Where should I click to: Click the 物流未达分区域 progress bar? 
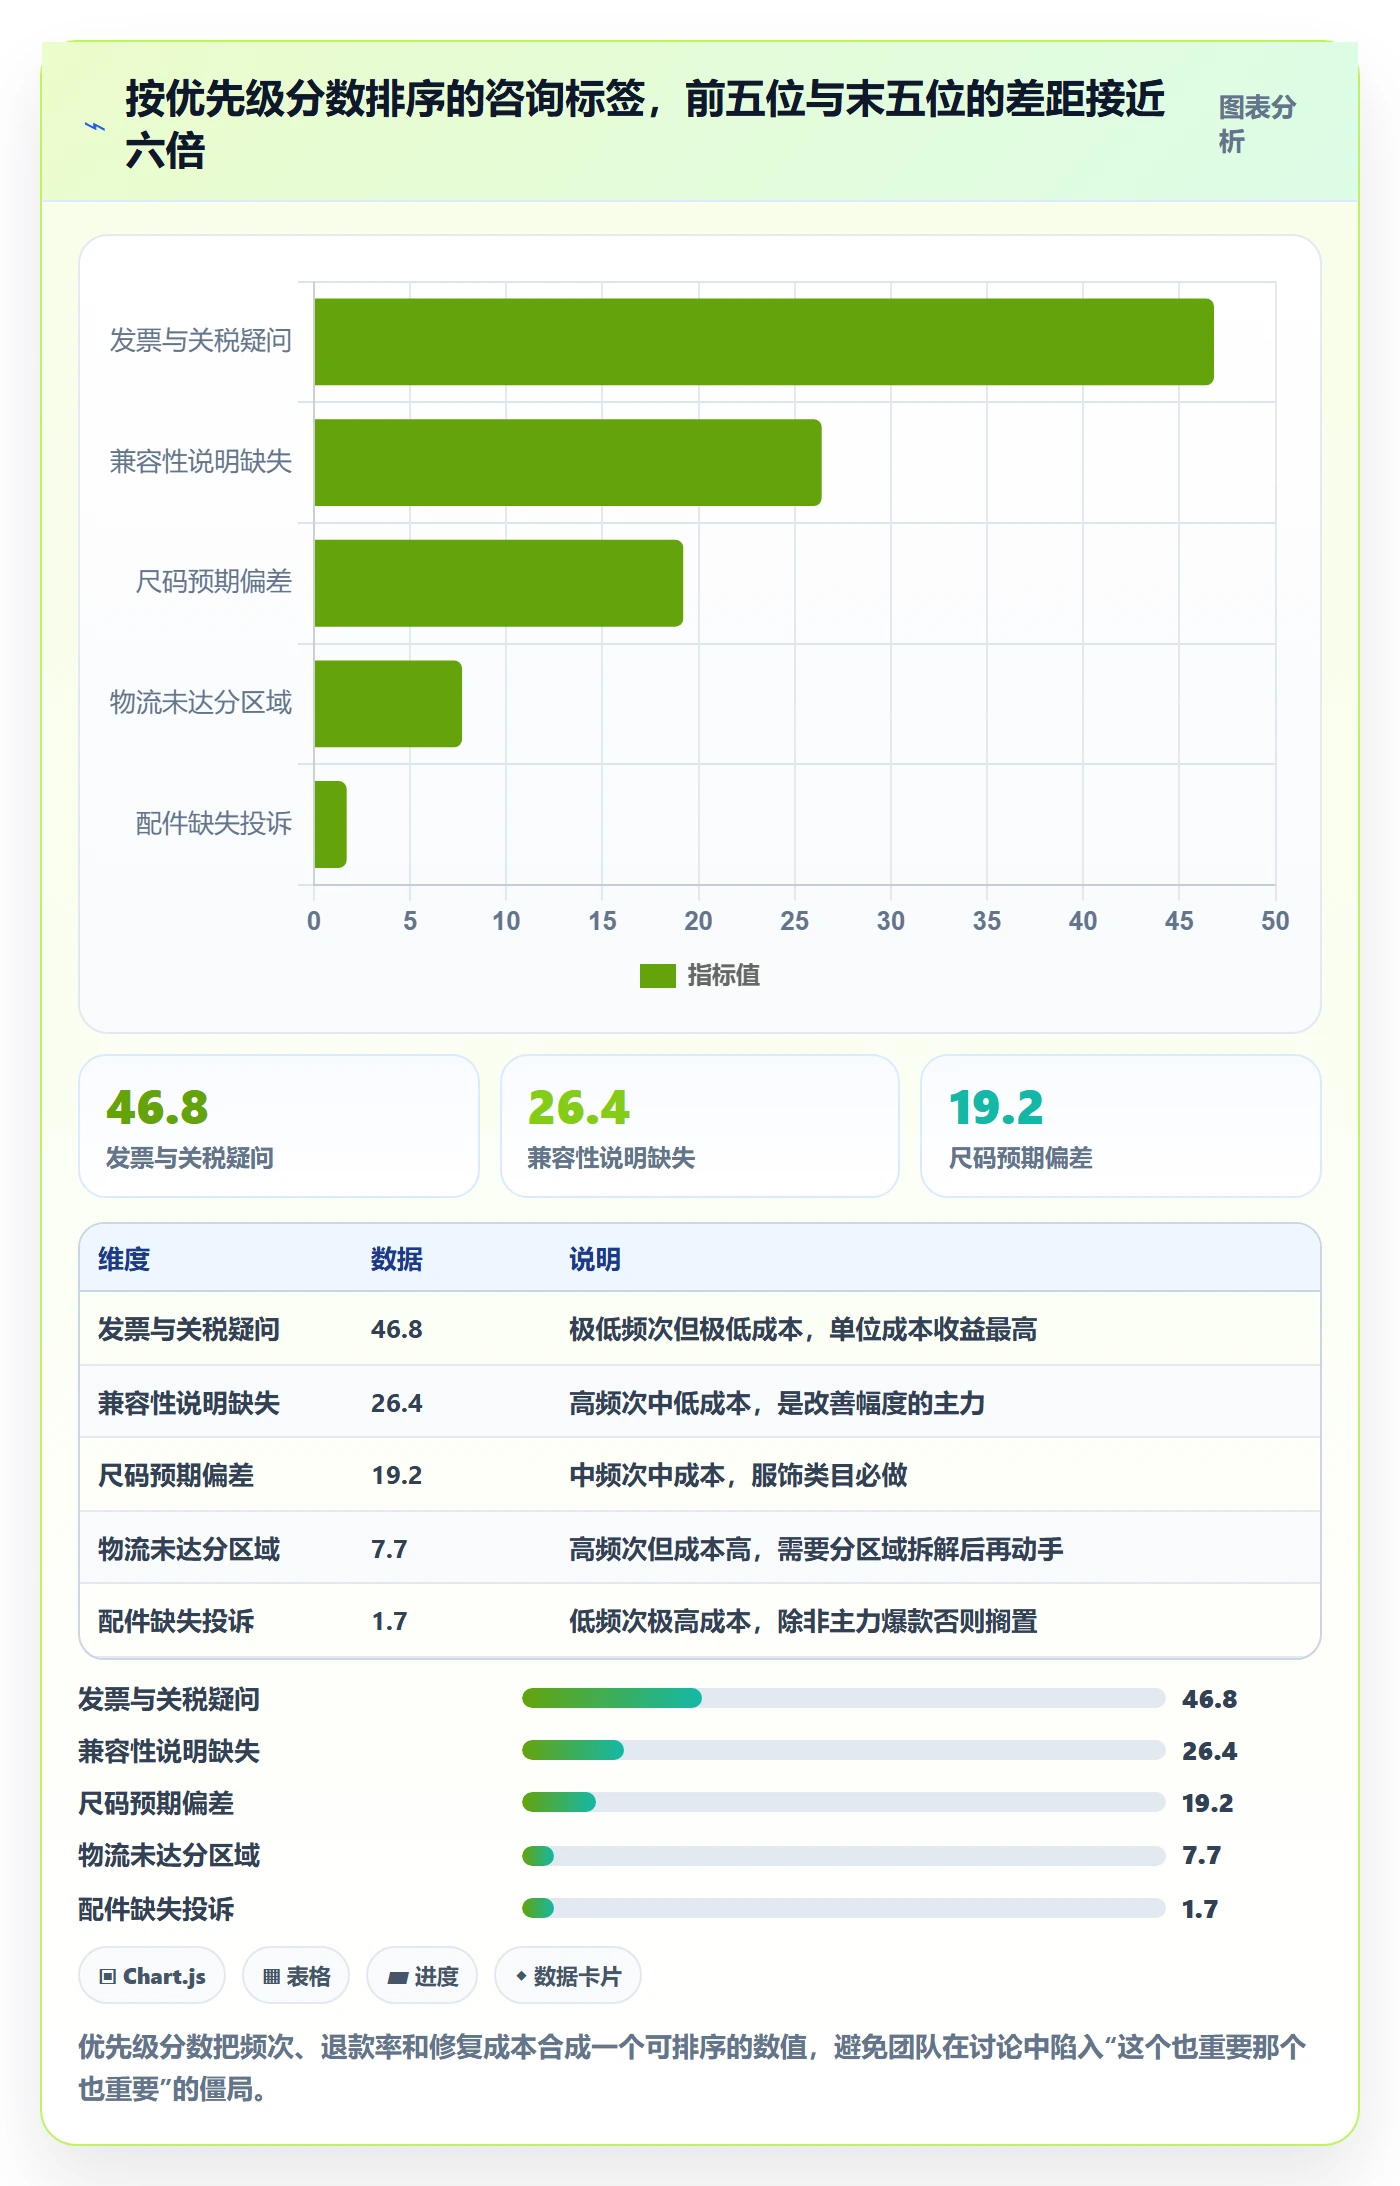843,1856
